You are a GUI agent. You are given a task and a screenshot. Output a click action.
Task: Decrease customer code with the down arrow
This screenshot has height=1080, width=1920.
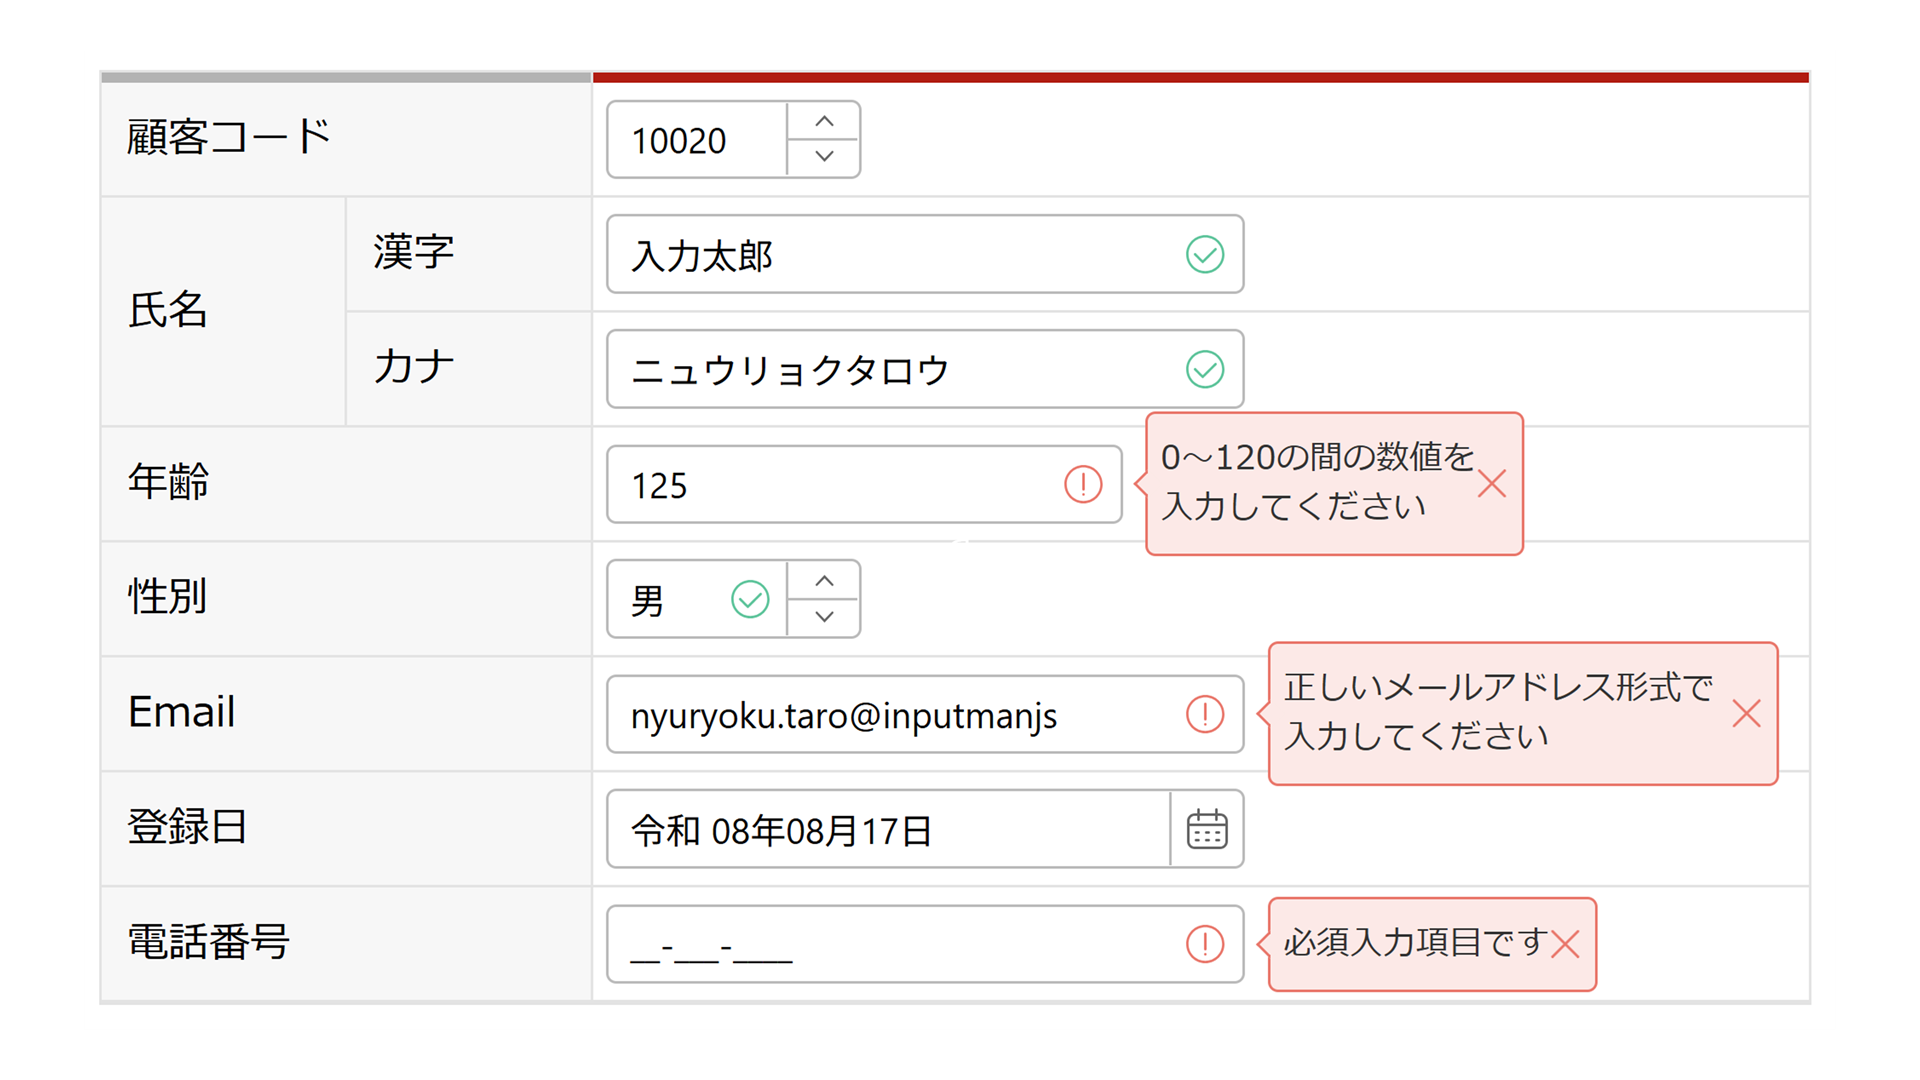[824, 157]
